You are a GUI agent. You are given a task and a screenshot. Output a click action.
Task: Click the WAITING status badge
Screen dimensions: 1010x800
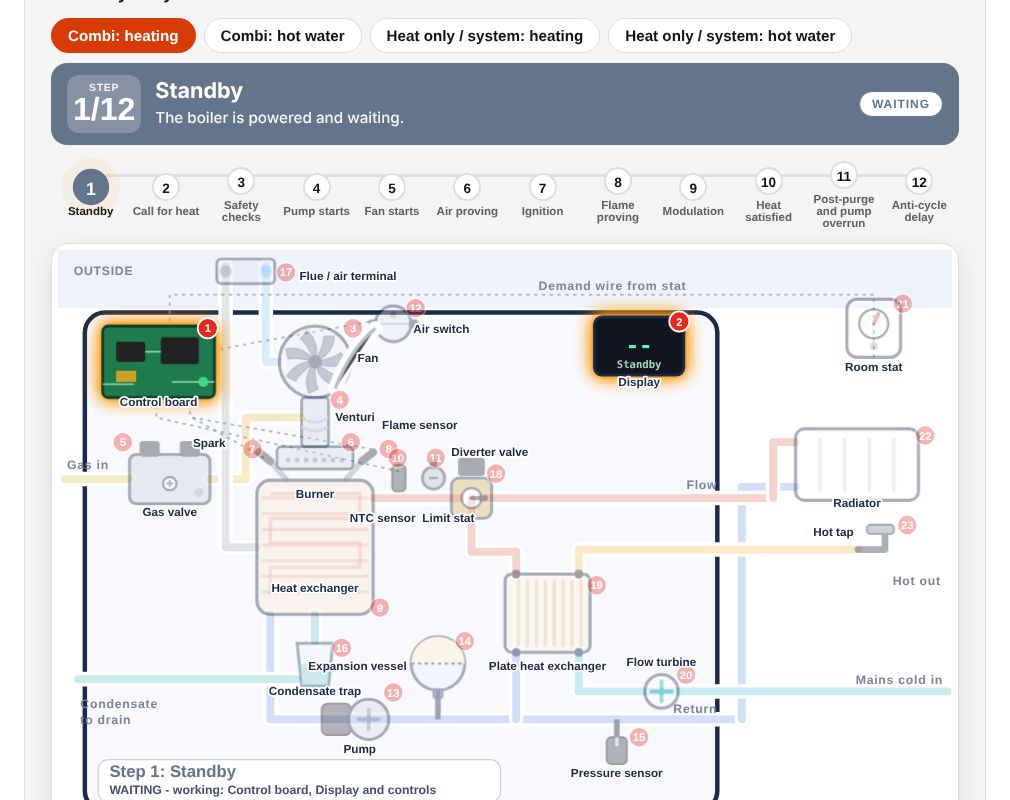point(900,104)
